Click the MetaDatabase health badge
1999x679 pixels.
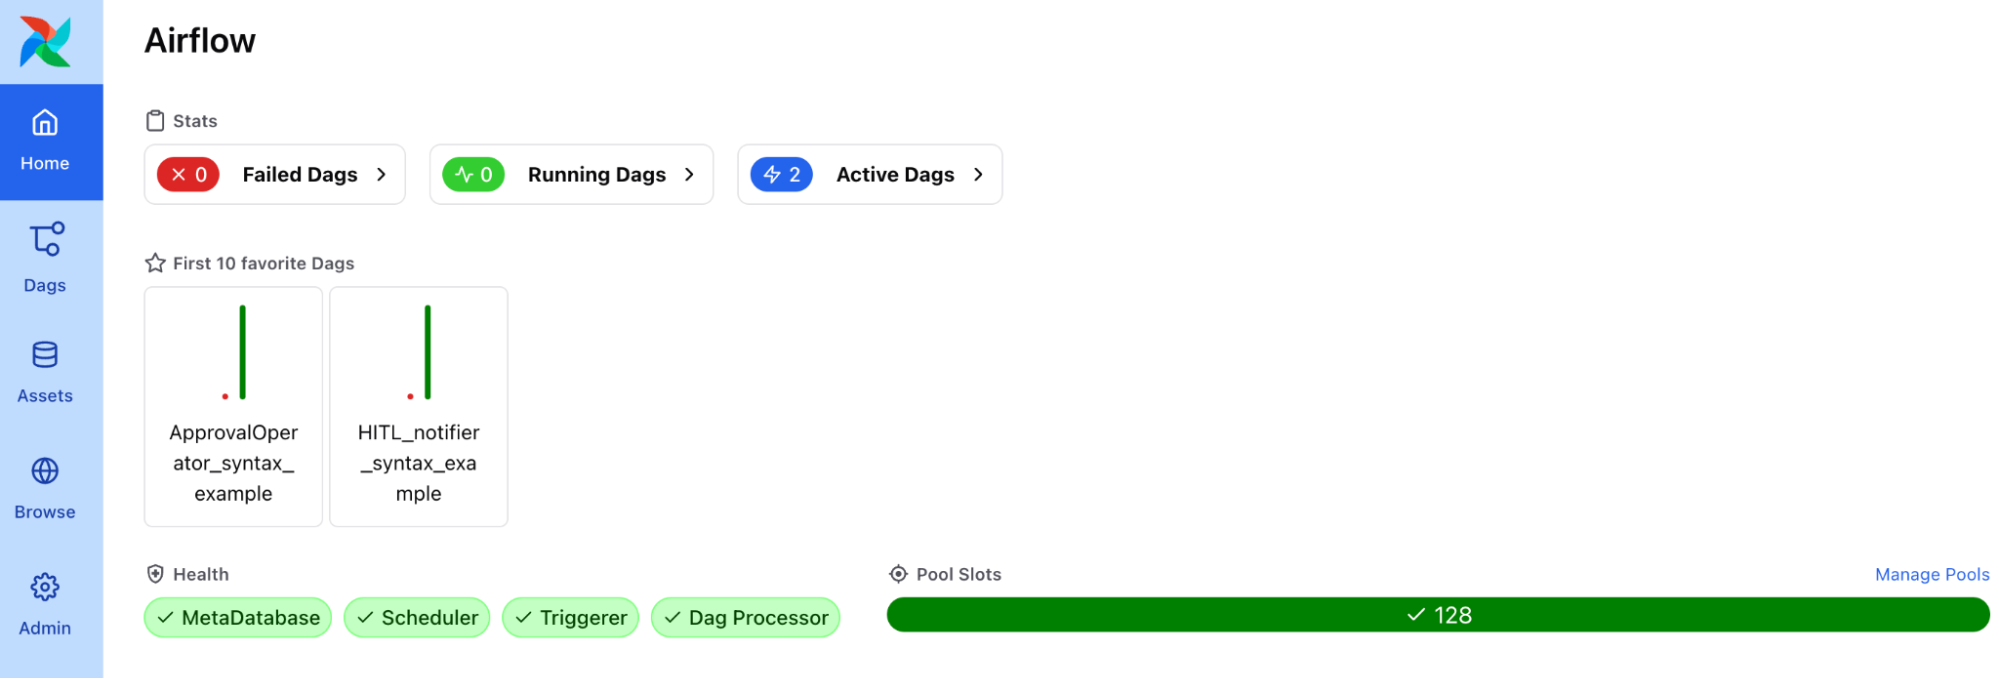coord(238,618)
